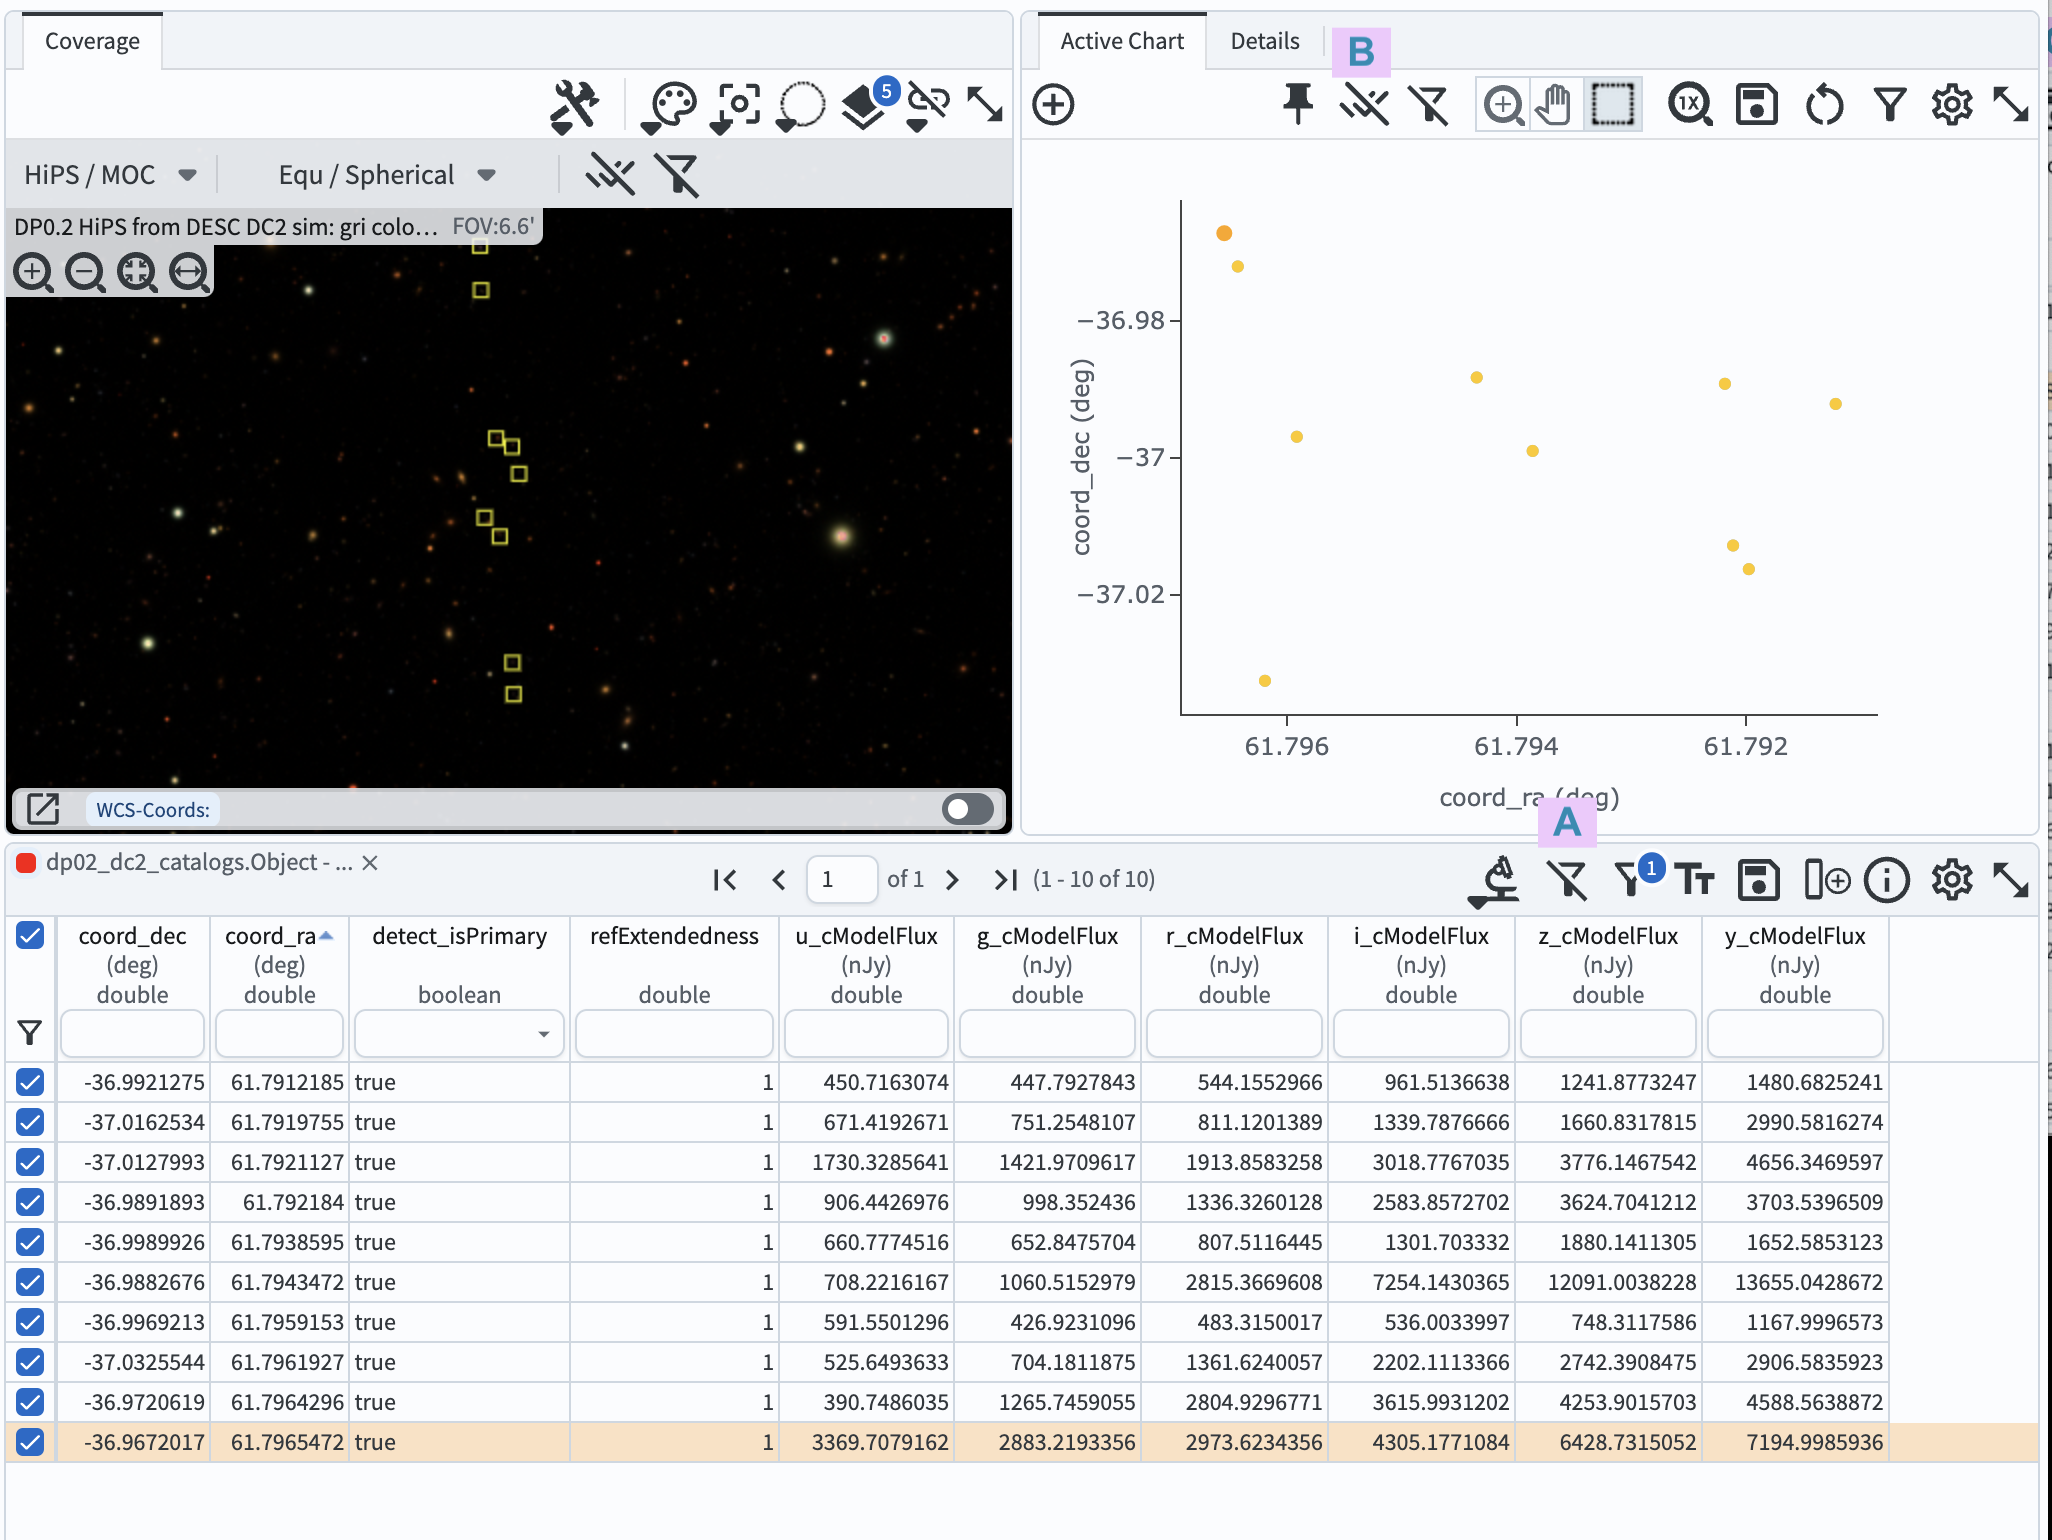Select the Coverage tab
This screenshot has height=1540, width=2052.
(92, 41)
